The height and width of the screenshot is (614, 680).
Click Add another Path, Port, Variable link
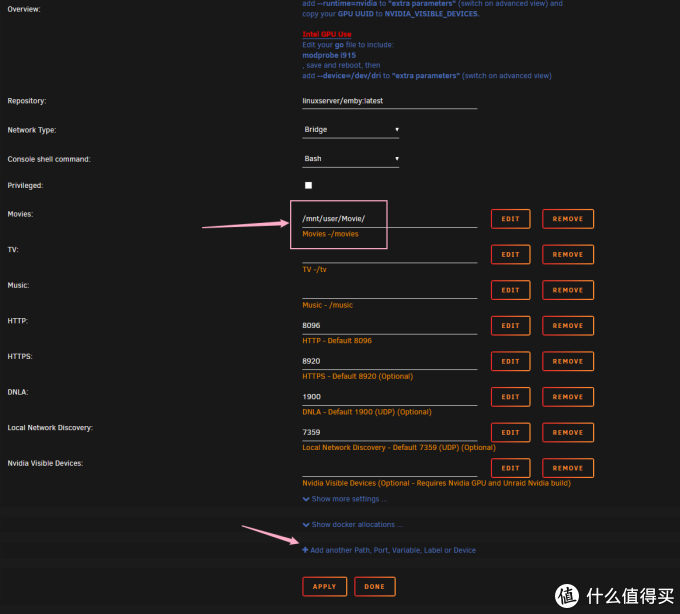(389, 550)
